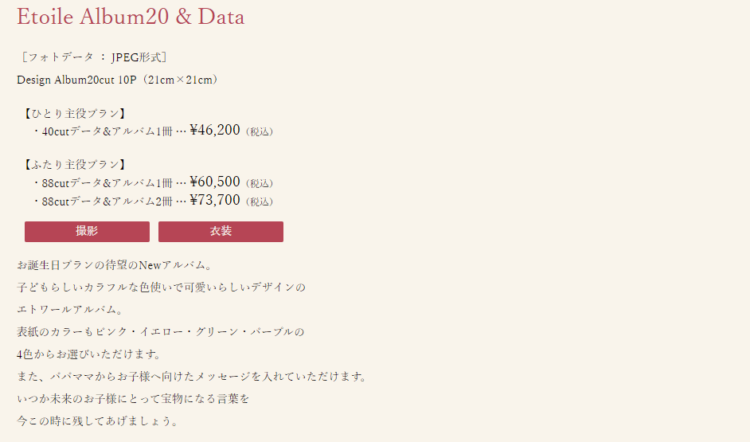Screen dimensions: 750x442
Task: Select the 子どもらしいカラフルな色使い line
Action: pos(161,287)
